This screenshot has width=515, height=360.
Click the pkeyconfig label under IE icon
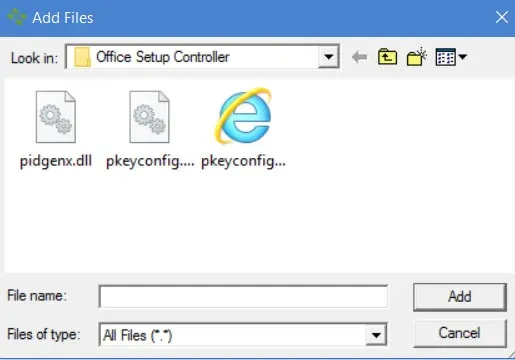click(243, 162)
